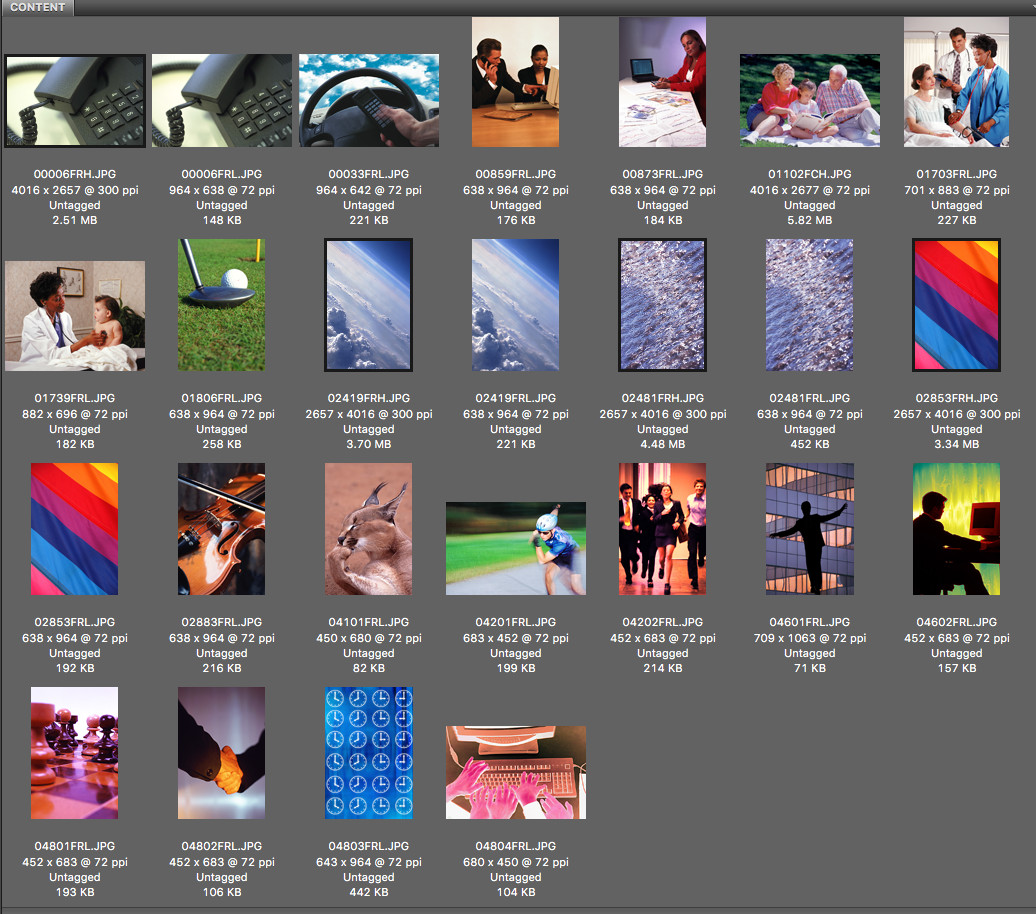Click the 4.48 MB file size text

pos(662,444)
